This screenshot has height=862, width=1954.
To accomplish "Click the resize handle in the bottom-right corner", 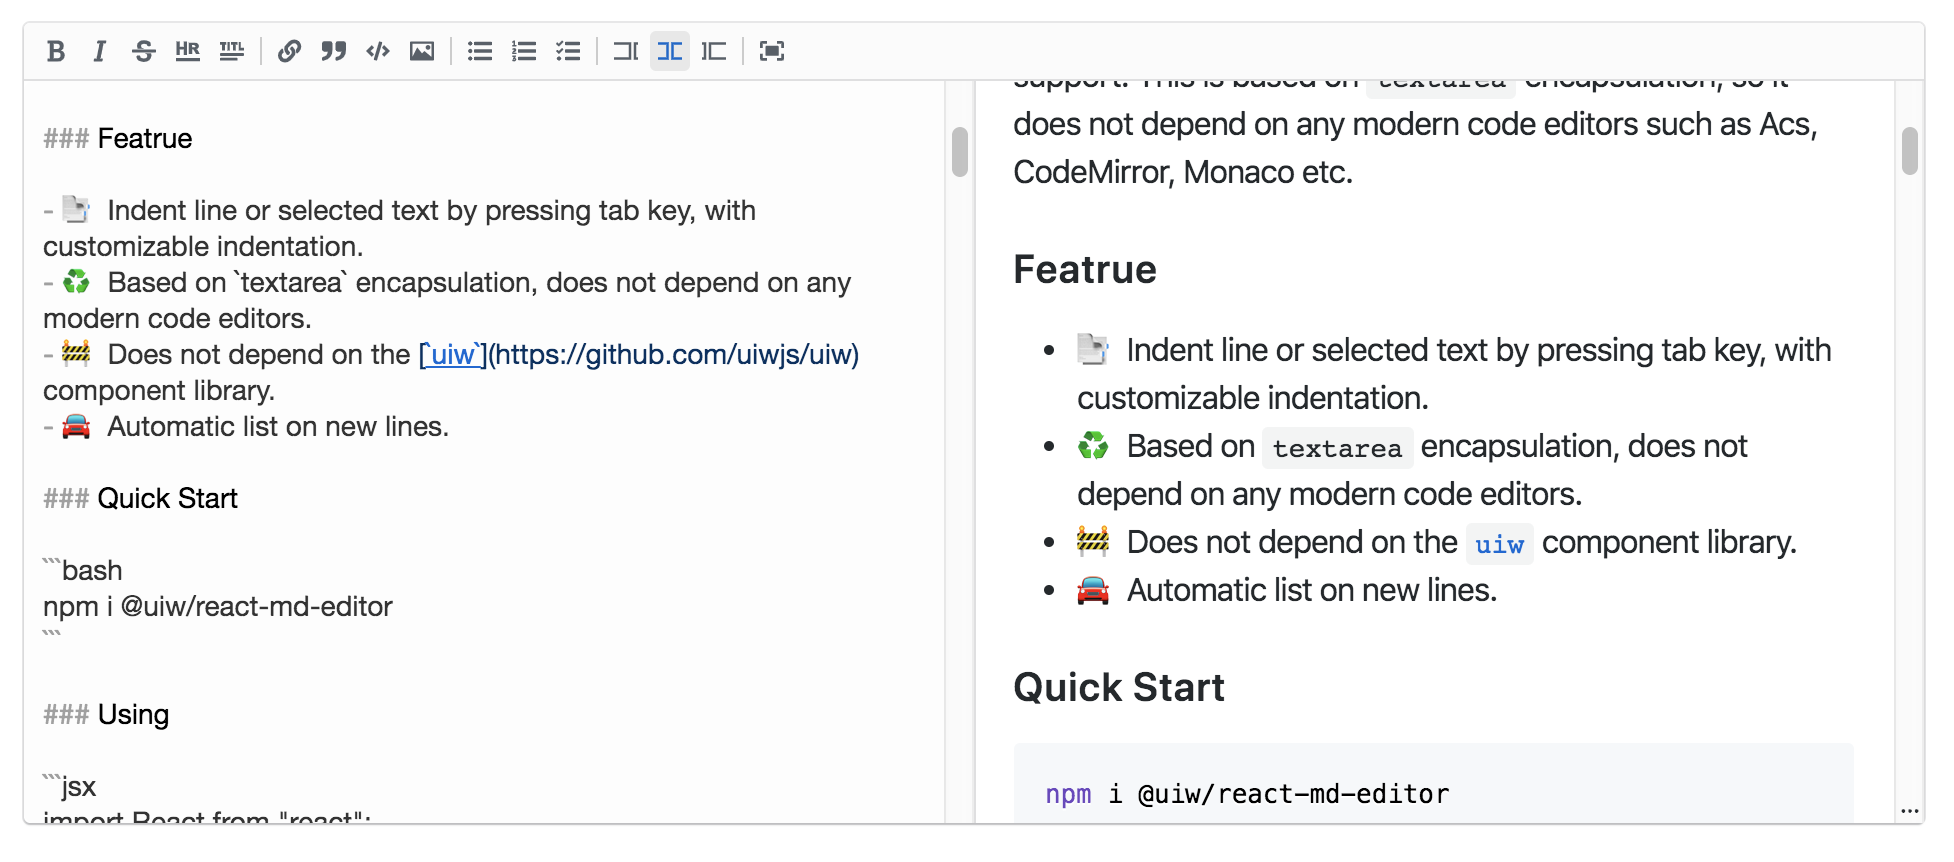I will click(1909, 811).
